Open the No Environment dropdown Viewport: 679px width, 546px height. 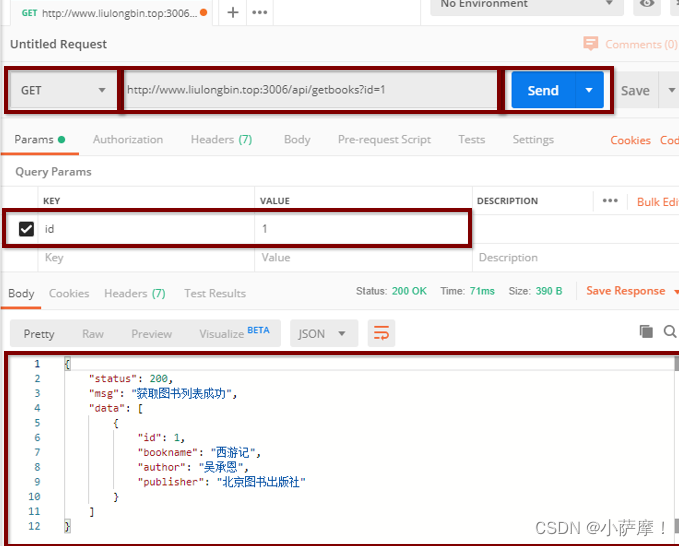pyautogui.click(x=527, y=5)
